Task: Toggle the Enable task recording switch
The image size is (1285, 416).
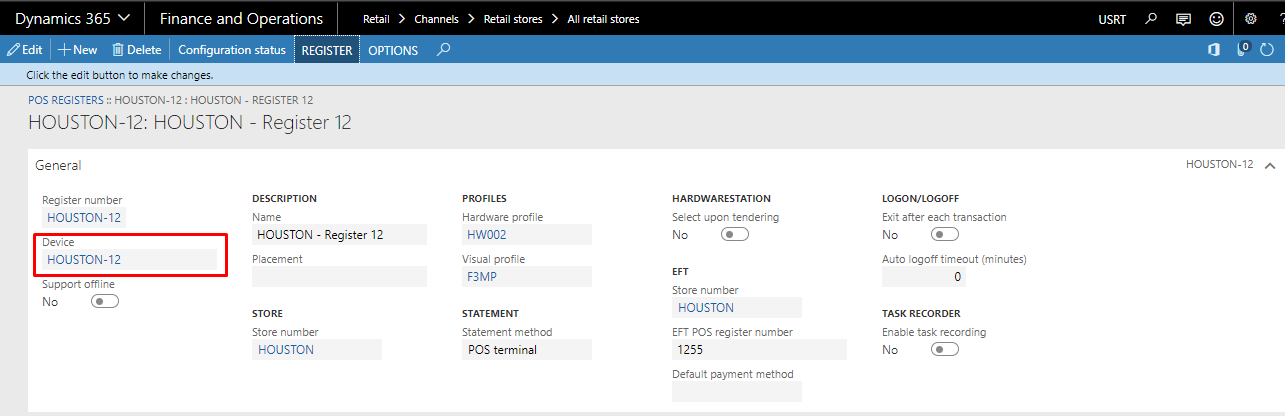Action: point(944,349)
